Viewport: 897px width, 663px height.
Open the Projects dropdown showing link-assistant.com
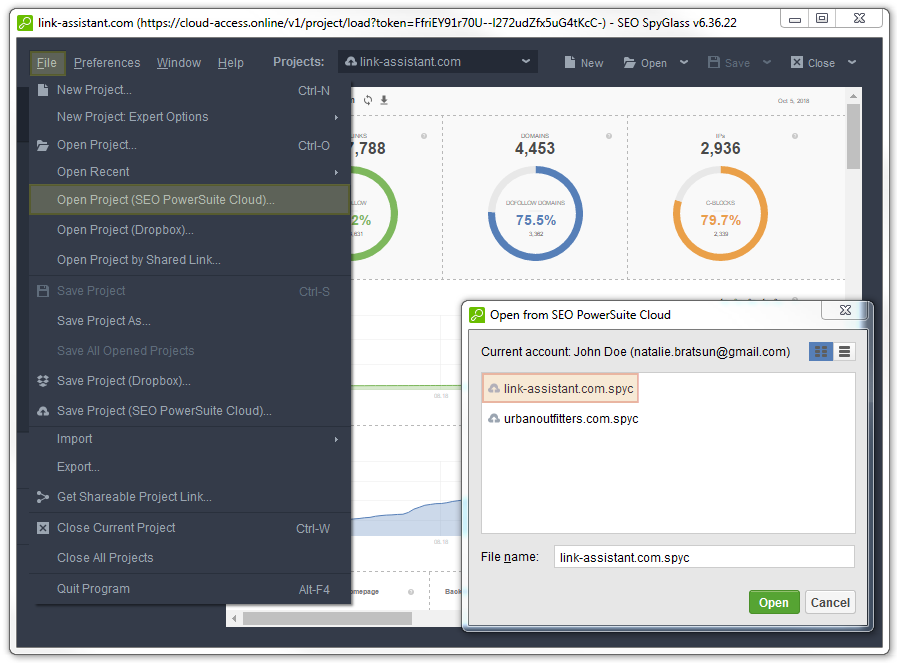click(438, 62)
